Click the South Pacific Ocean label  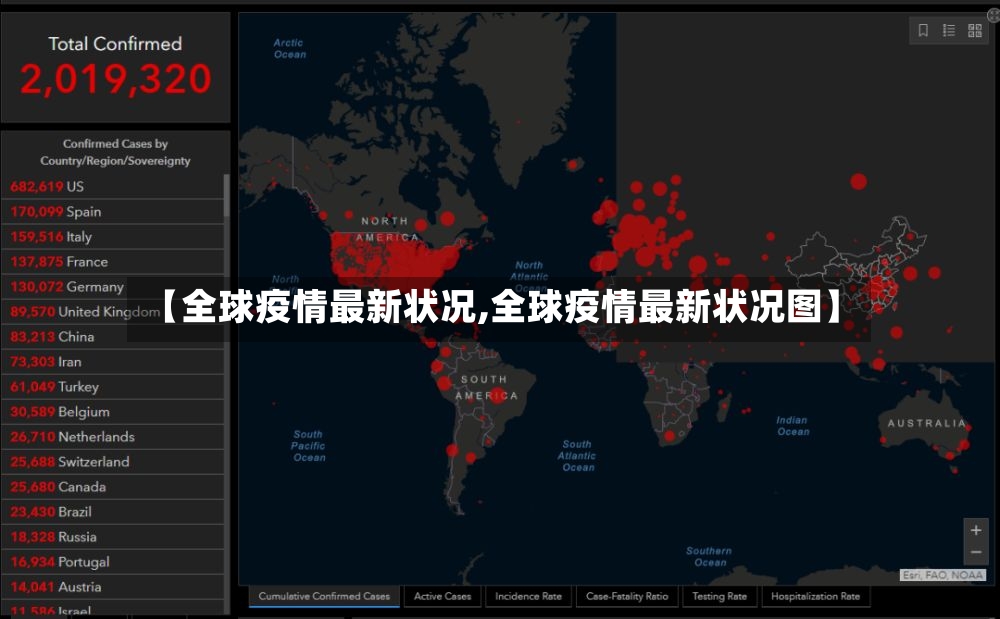(x=309, y=446)
